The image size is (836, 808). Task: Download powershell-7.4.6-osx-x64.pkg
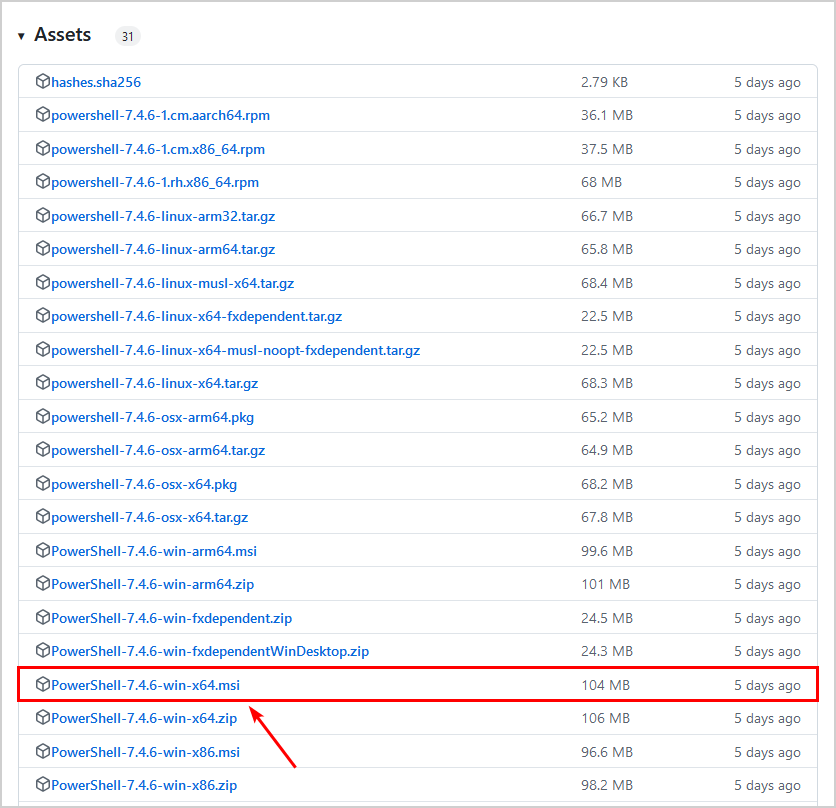[x=144, y=484]
